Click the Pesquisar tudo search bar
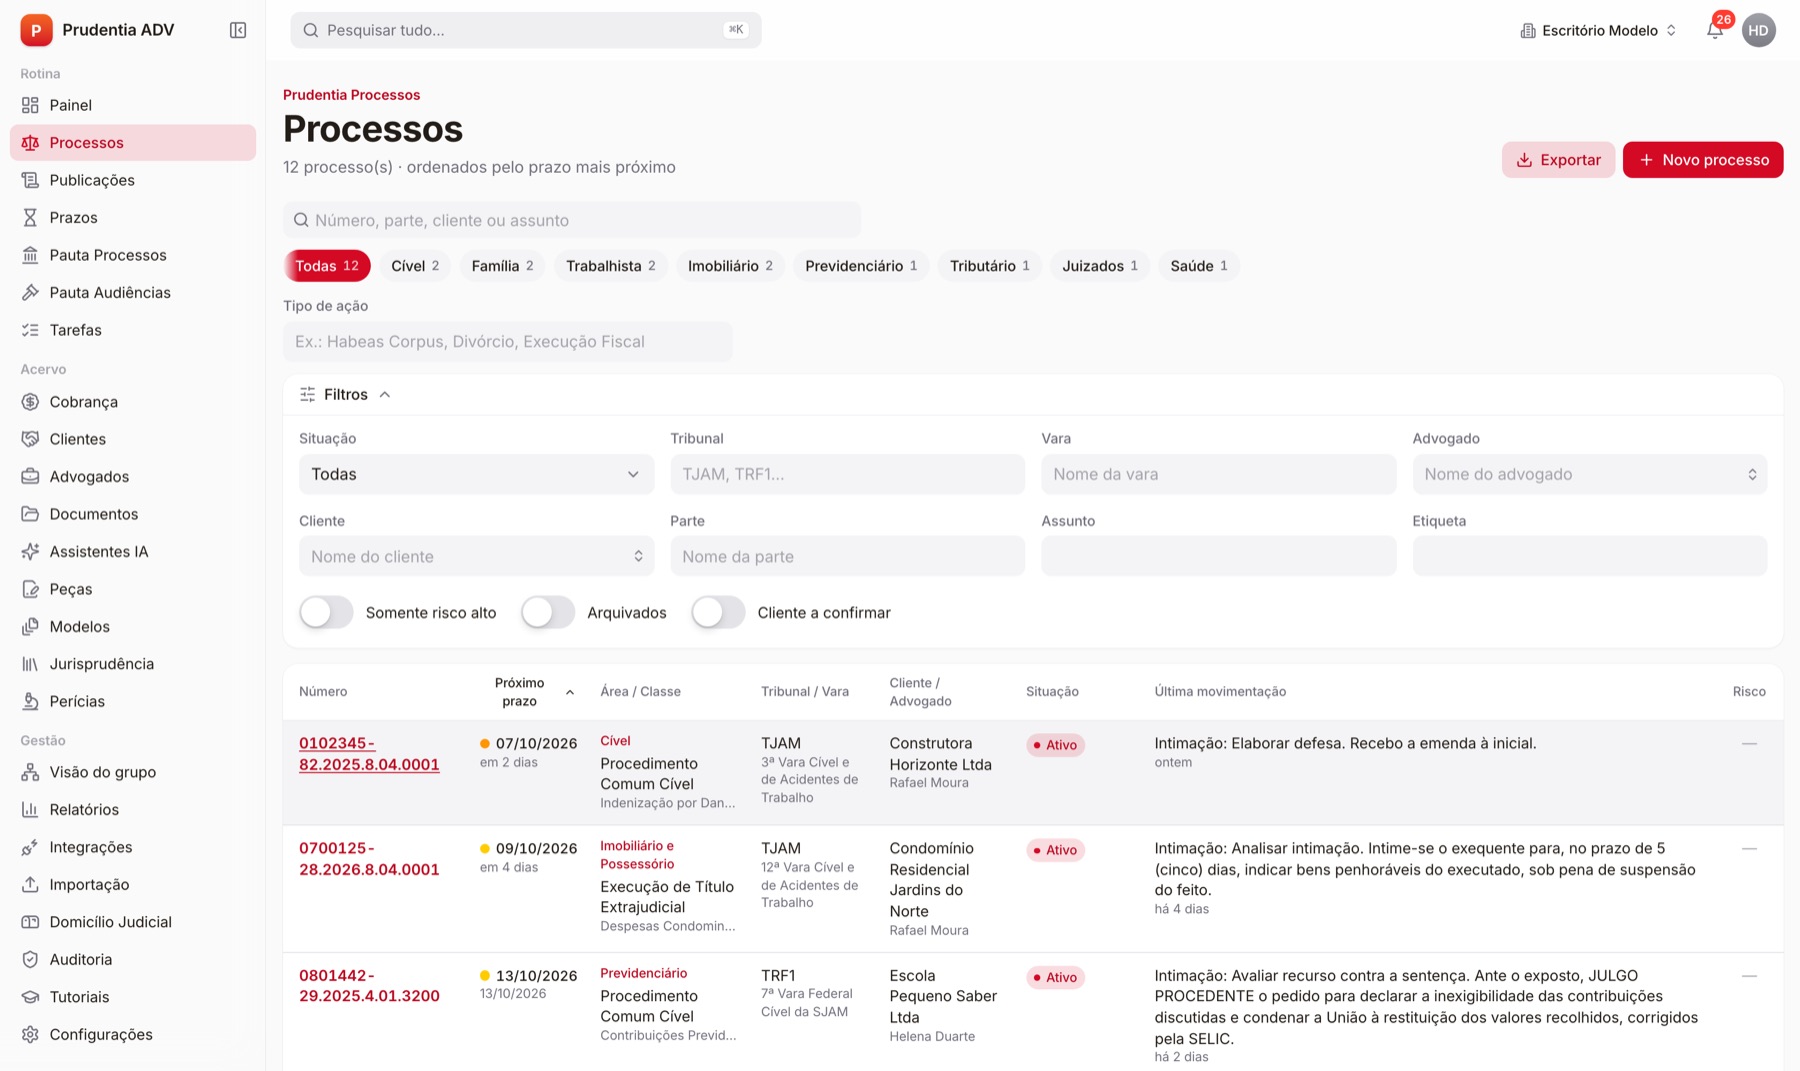 (526, 30)
